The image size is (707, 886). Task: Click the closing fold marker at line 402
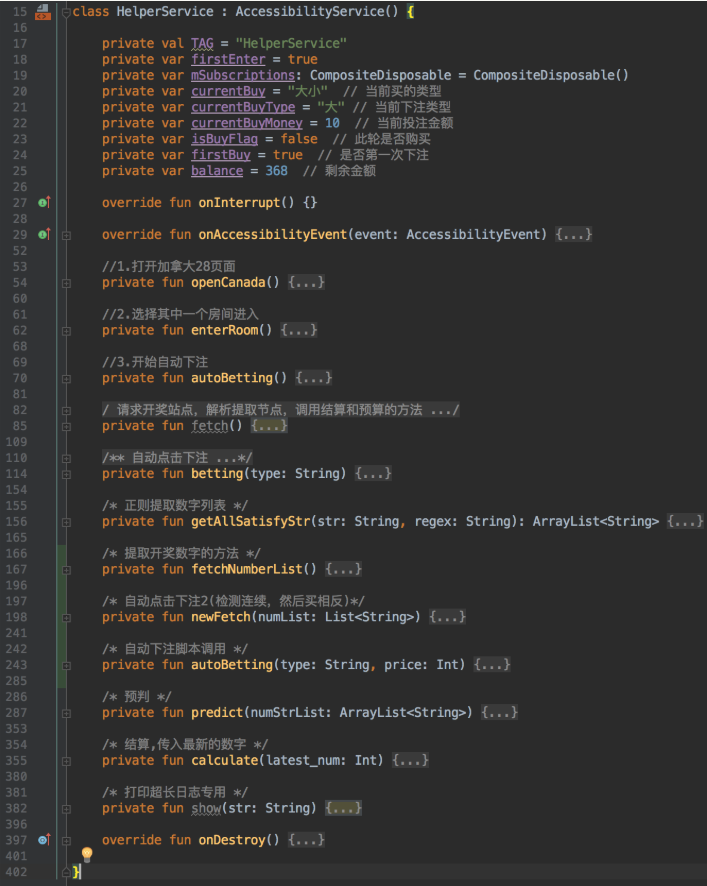coord(67,872)
